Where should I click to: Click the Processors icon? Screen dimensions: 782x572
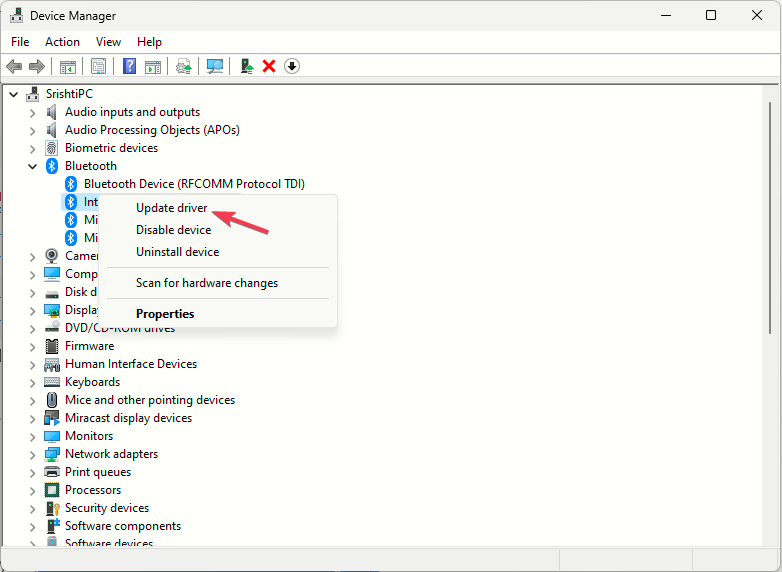pos(52,490)
